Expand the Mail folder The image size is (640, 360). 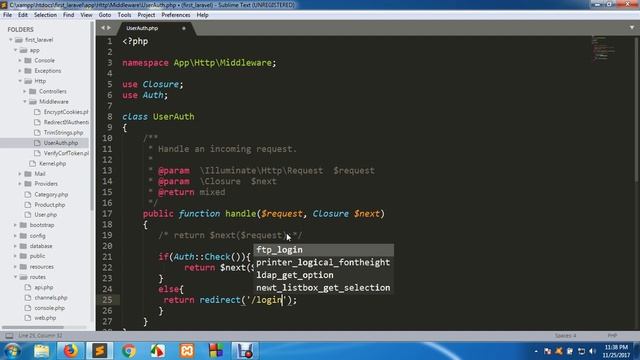(20, 173)
